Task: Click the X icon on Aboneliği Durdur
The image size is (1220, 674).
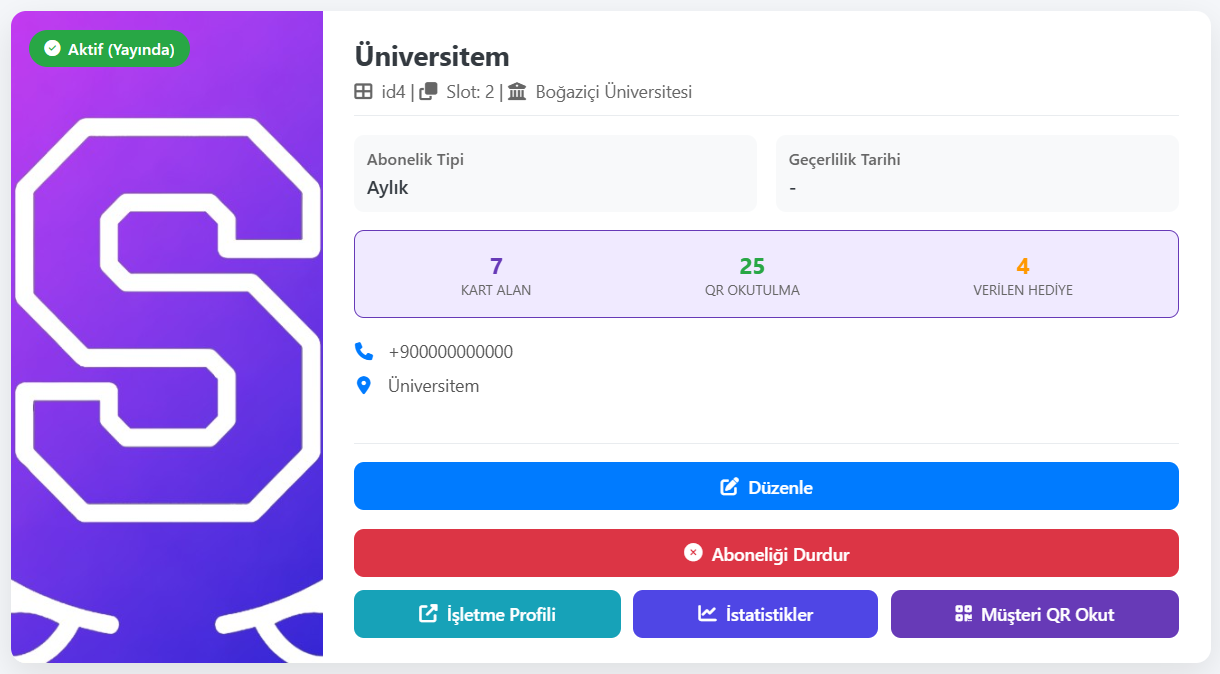Action: [x=693, y=553]
